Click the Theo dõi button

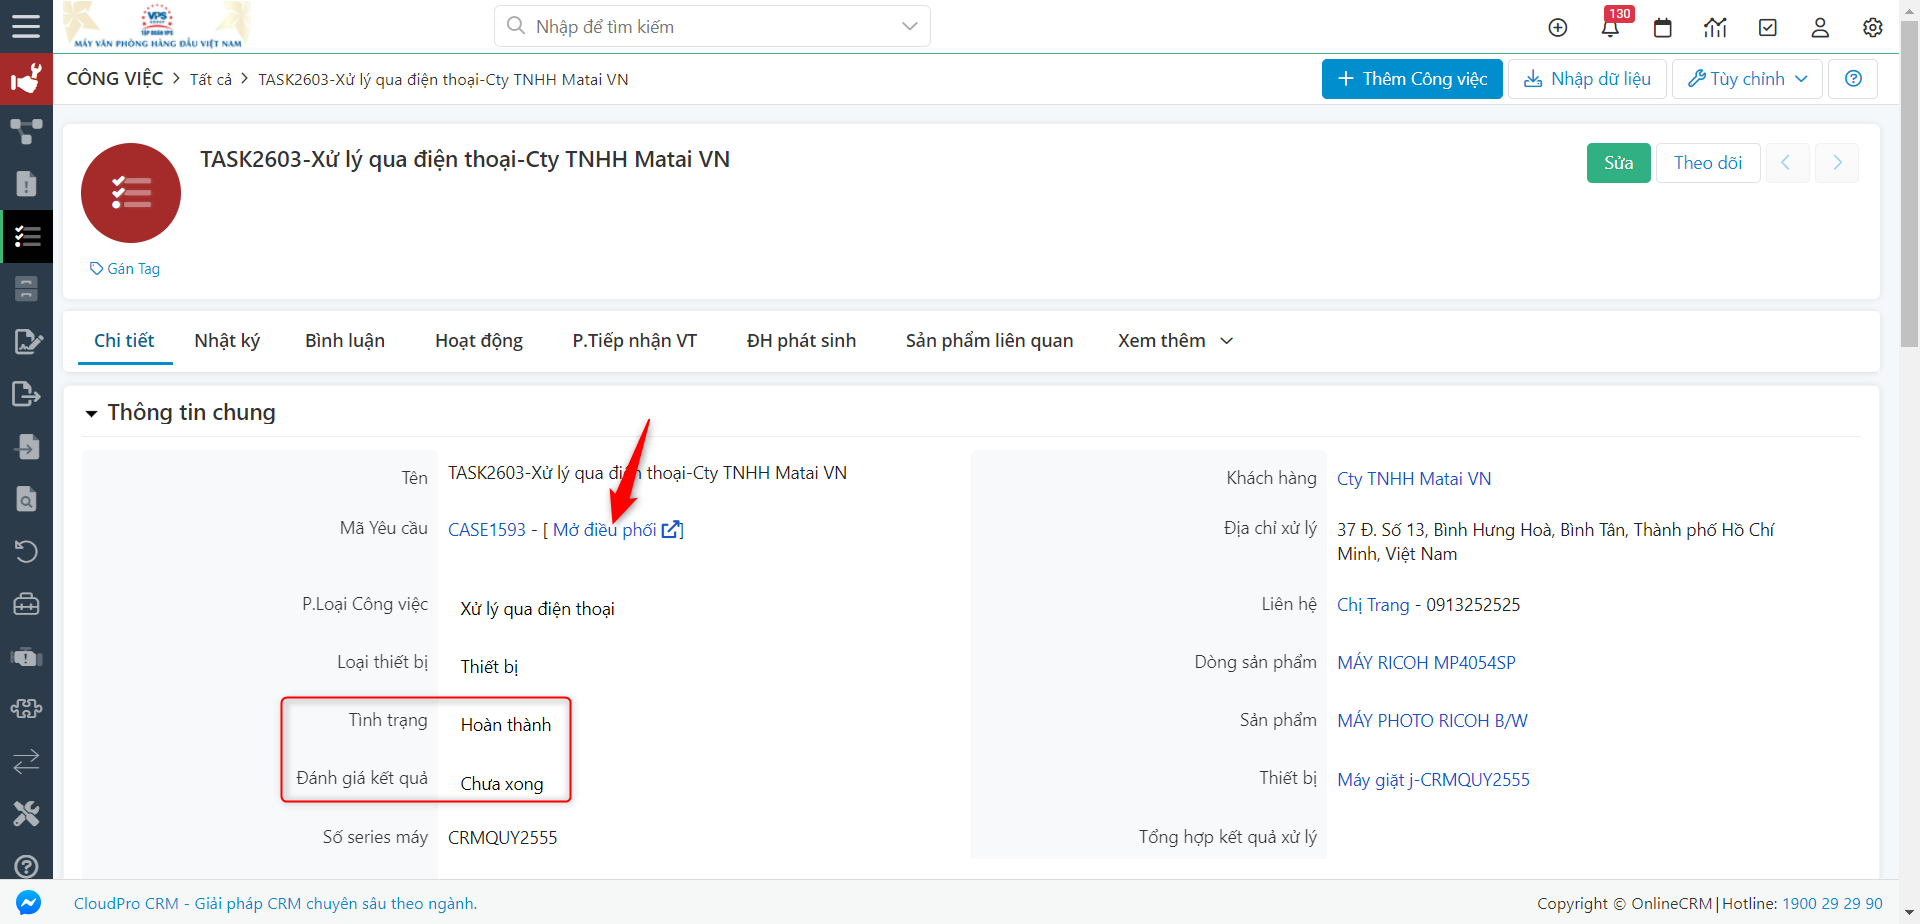[x=1708, y=163]
